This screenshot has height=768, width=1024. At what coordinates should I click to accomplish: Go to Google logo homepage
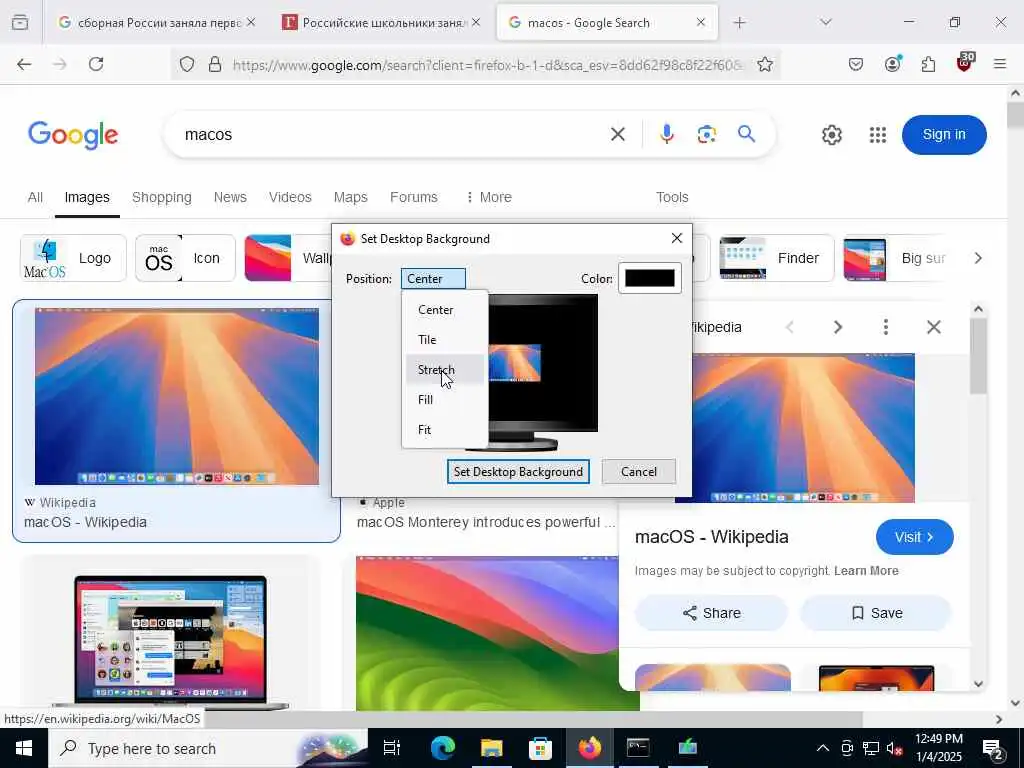coord(73,135)
